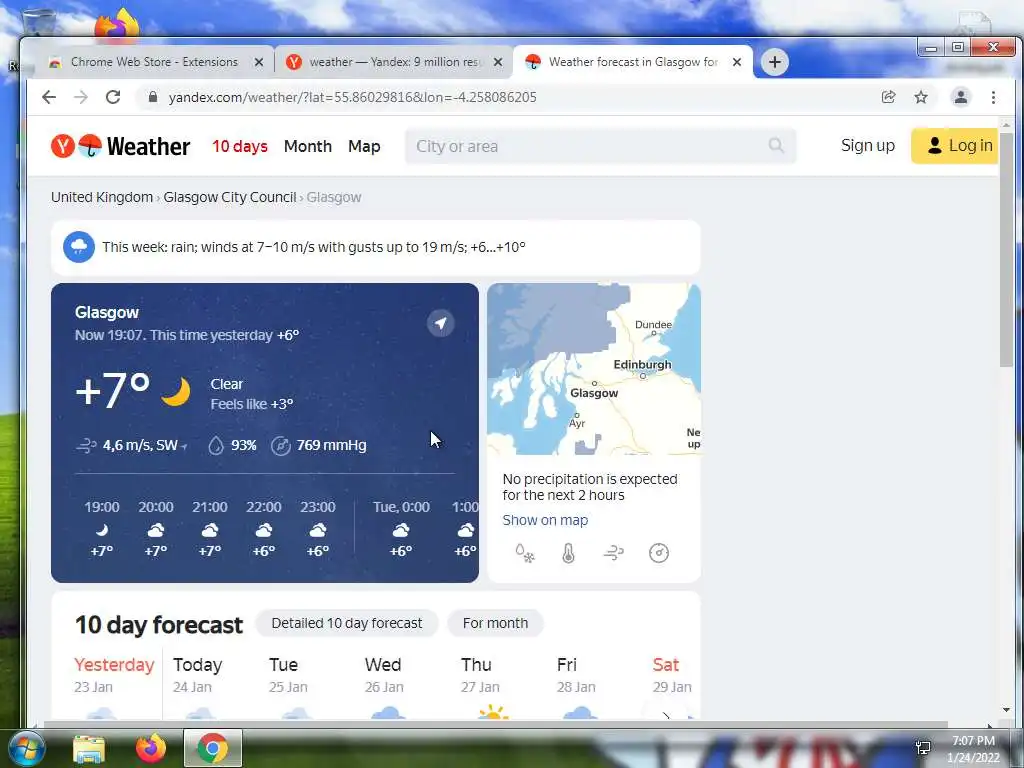This screenshot has width=1024, height=768.
Task: Click United Kingdom breadcrumb link
Action: pos(102,197)
